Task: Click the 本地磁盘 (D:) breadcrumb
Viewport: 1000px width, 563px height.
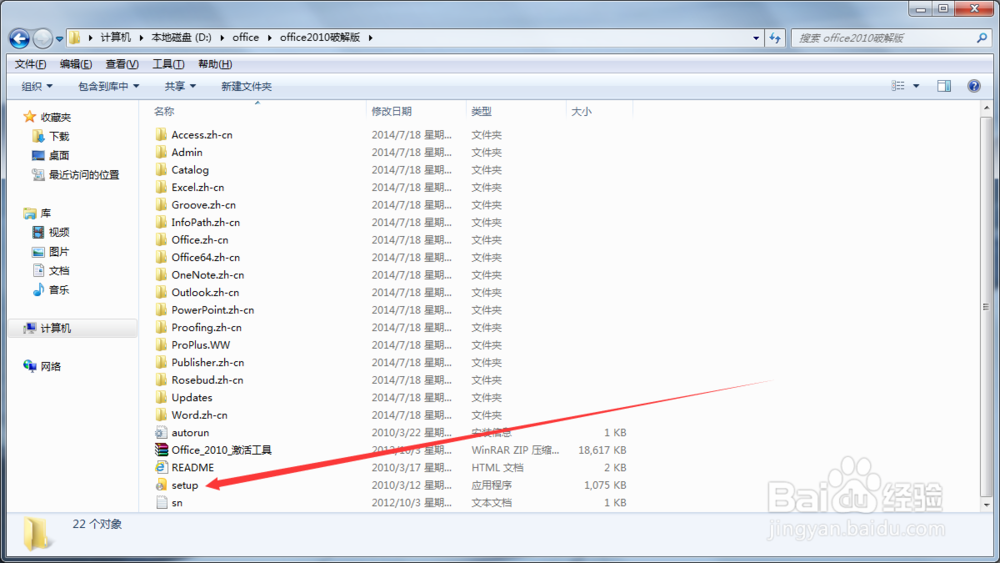Action: pyautogui.click(x=181, y=38)
